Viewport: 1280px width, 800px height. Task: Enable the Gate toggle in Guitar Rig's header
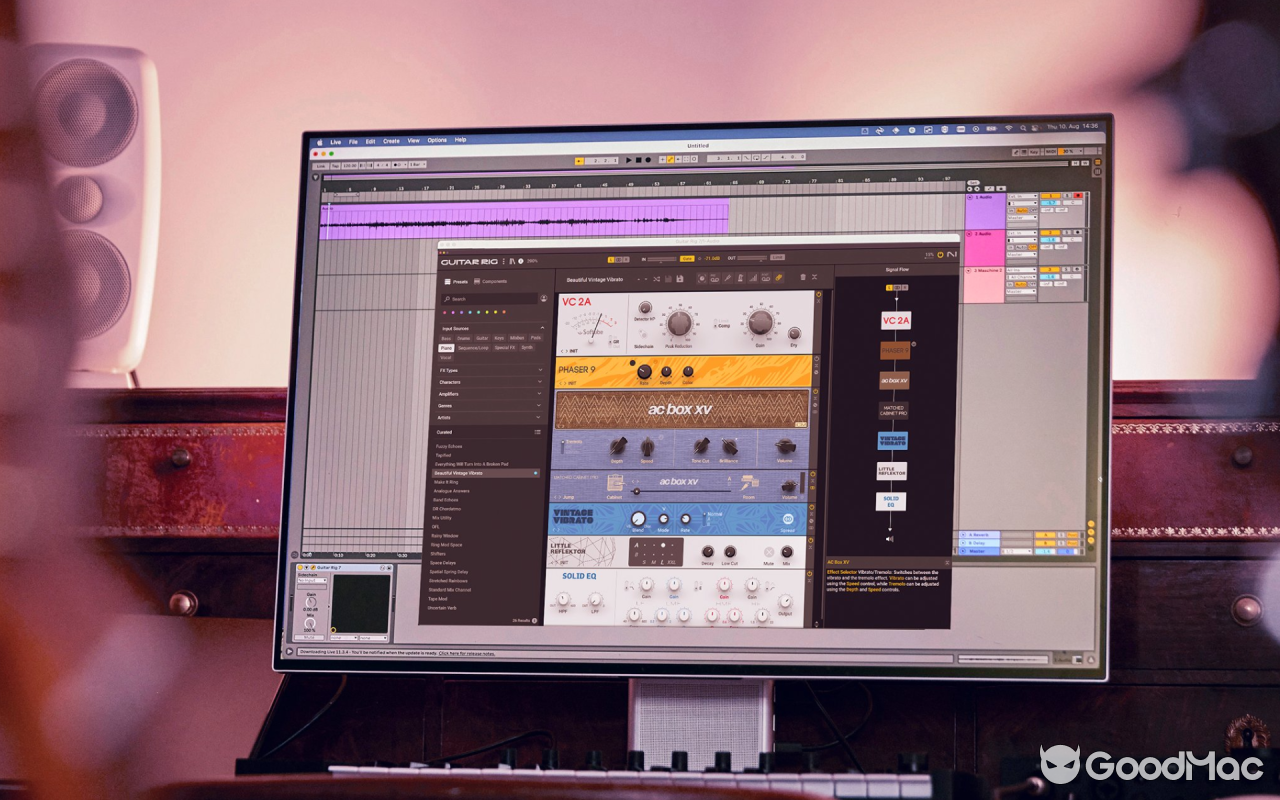(x=687, y=258)
